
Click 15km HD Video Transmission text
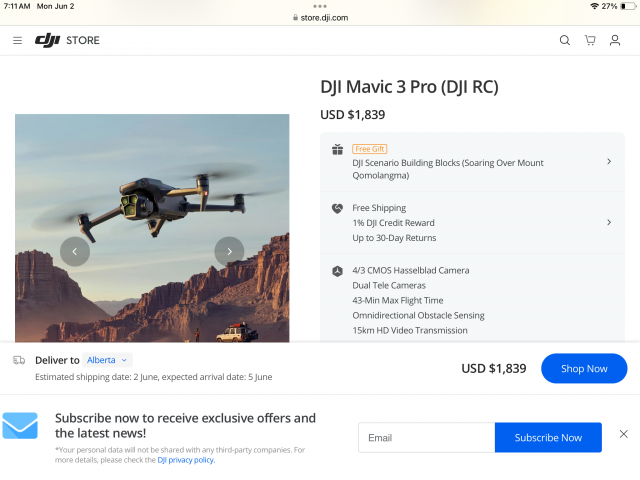coord(410,331)
